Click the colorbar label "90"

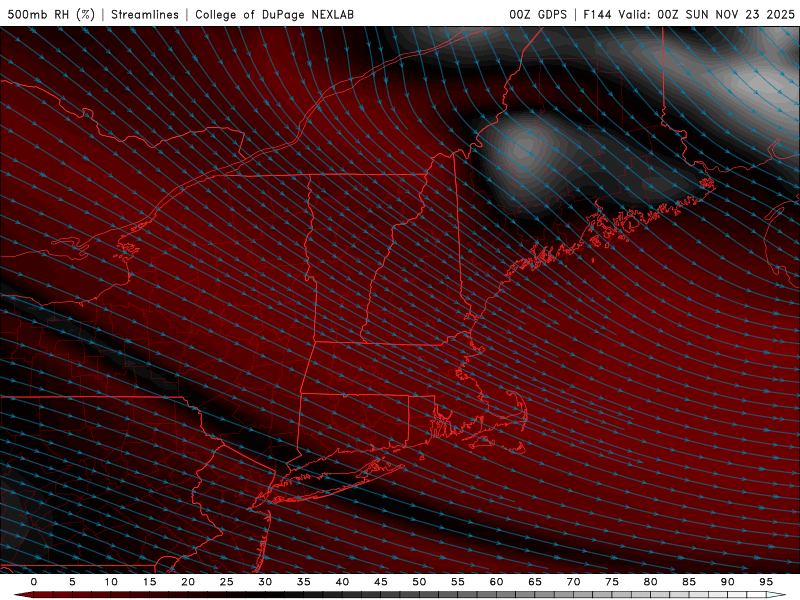point(727,582)
